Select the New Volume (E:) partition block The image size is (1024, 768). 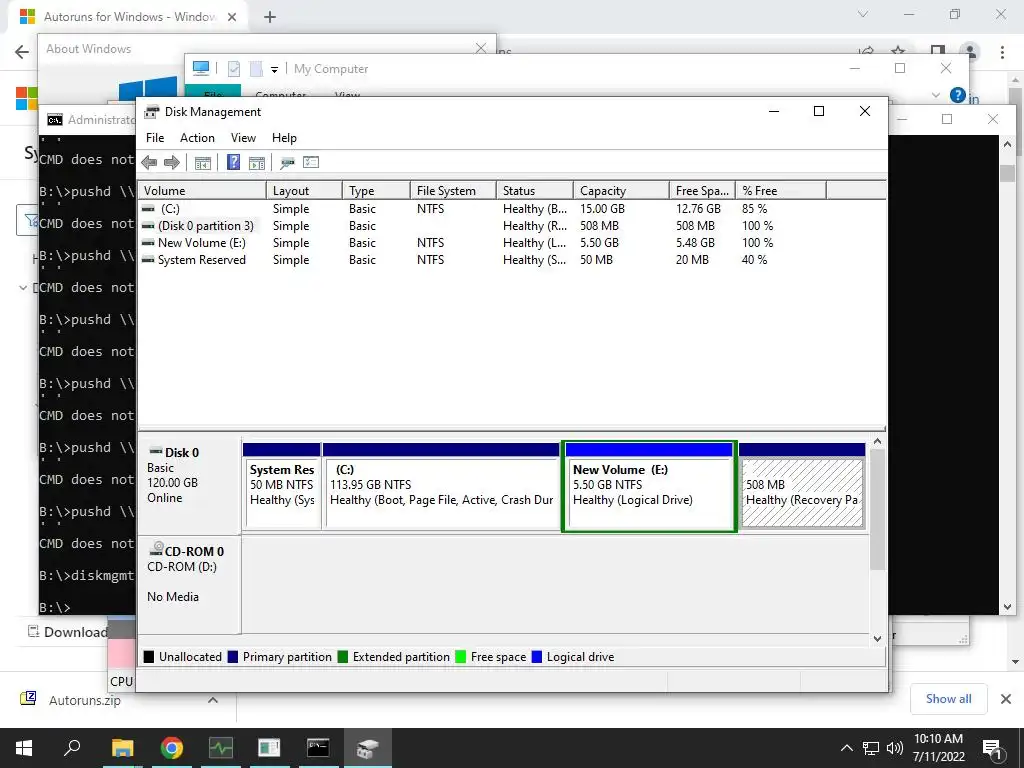pos(649,486)
